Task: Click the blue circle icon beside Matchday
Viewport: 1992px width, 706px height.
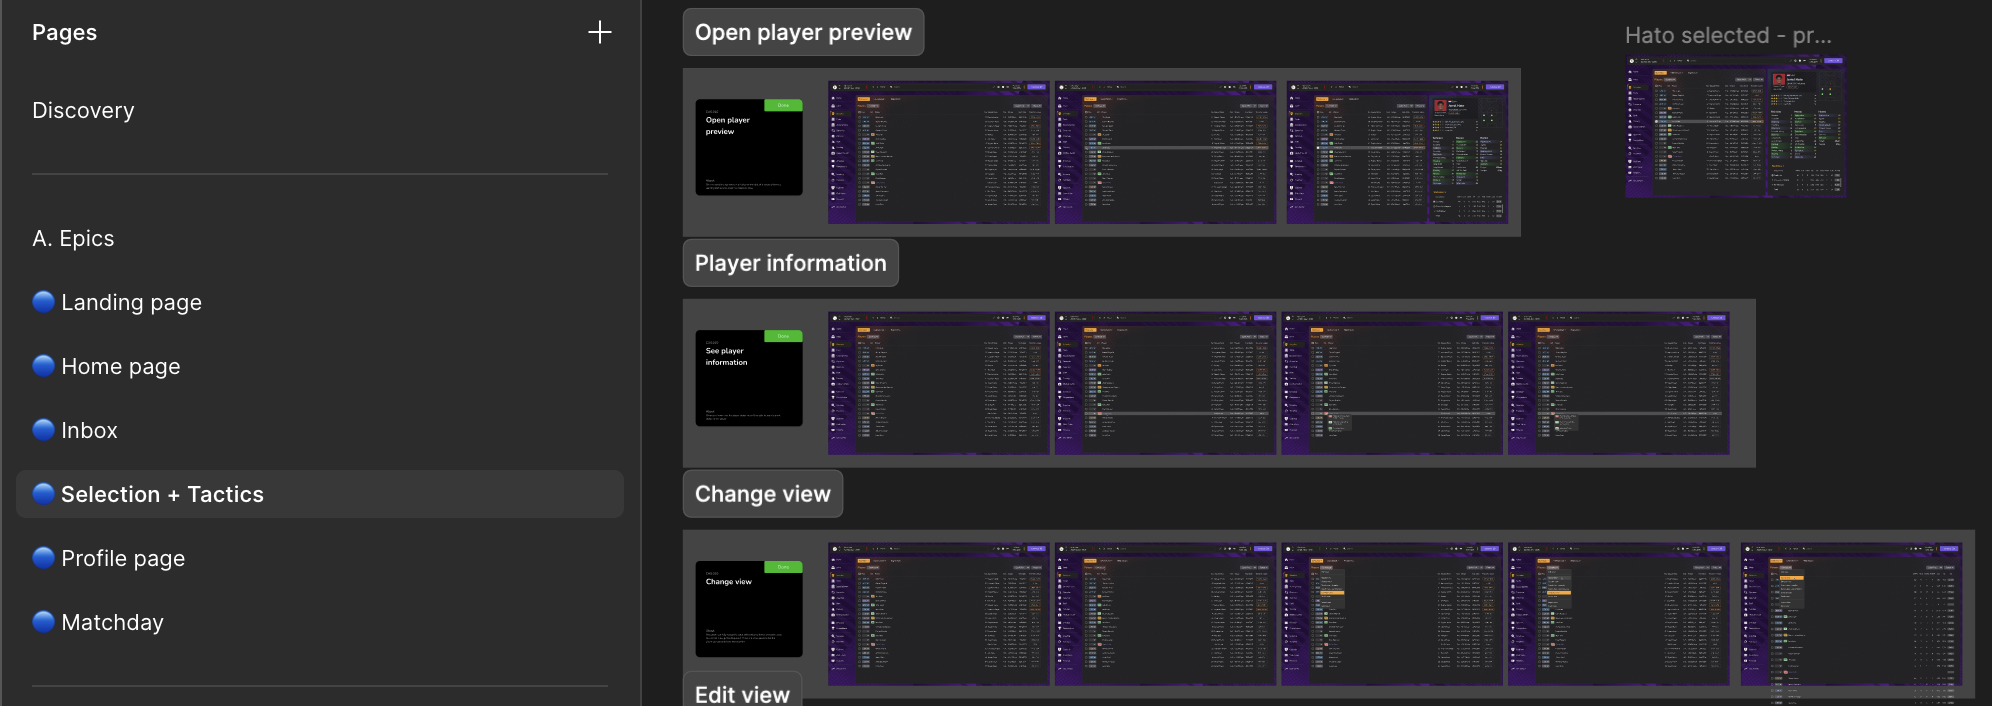Action: click(43, 622)
